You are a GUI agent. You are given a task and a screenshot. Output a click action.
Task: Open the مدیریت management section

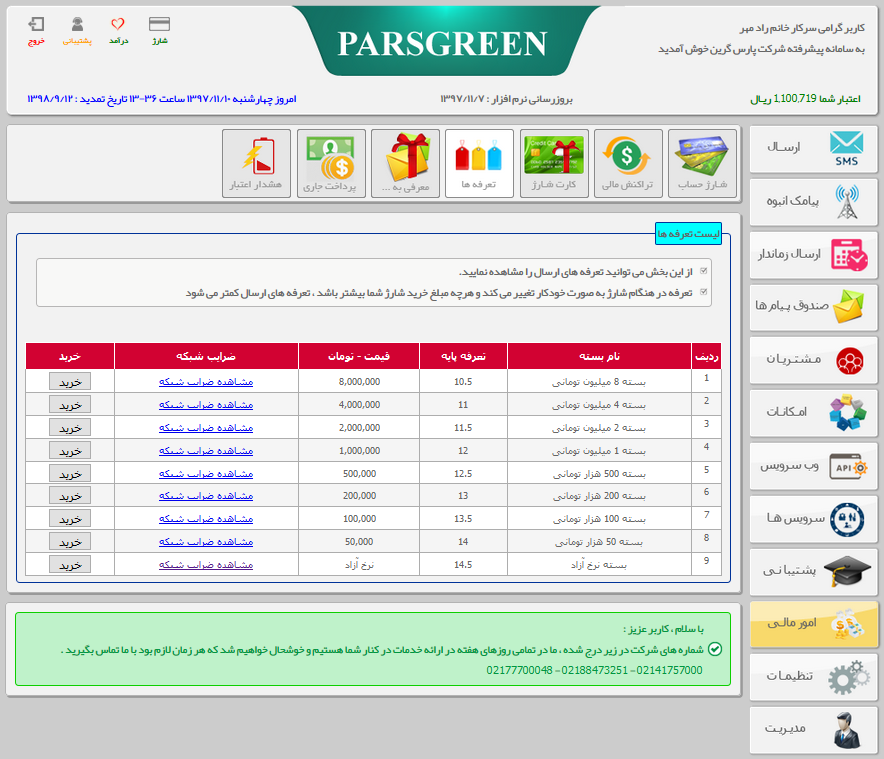814,730
